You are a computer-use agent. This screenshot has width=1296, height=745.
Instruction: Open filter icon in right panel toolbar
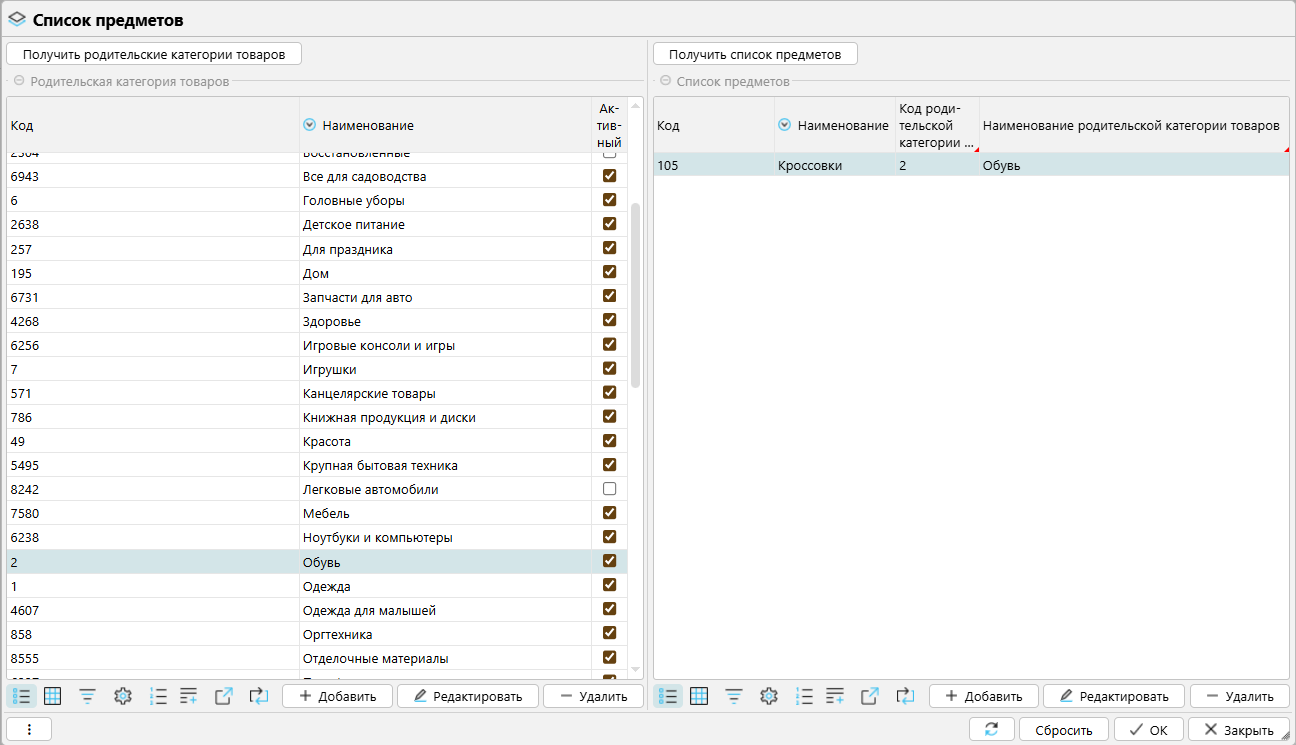pyautogui.click(x=734, y=696)
